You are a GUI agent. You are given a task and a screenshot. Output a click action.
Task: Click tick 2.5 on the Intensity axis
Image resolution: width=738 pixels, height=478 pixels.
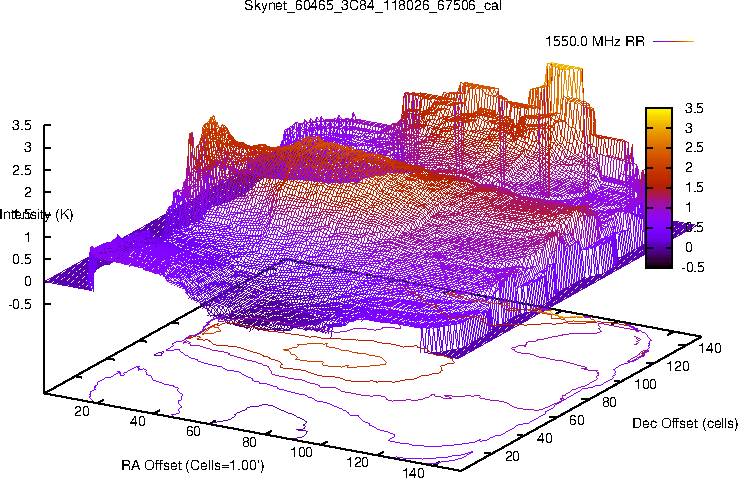[x=22, y=170]
